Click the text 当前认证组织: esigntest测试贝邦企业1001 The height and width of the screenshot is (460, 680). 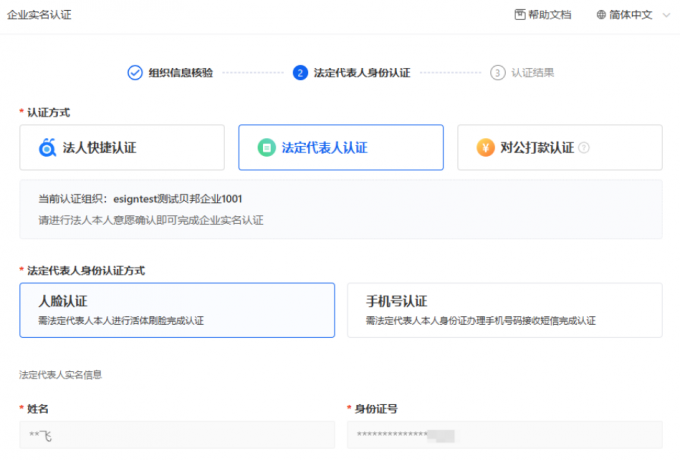[x=140, y=199]
